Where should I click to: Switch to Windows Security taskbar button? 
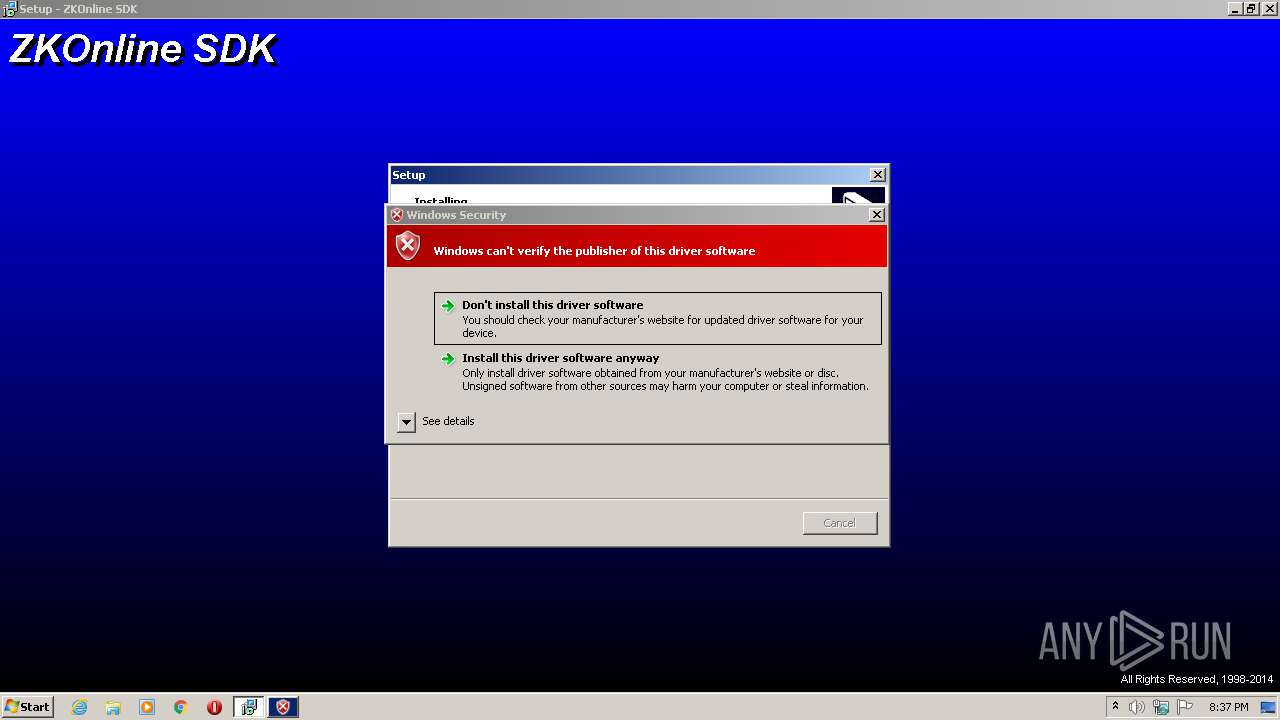[283, 707]
